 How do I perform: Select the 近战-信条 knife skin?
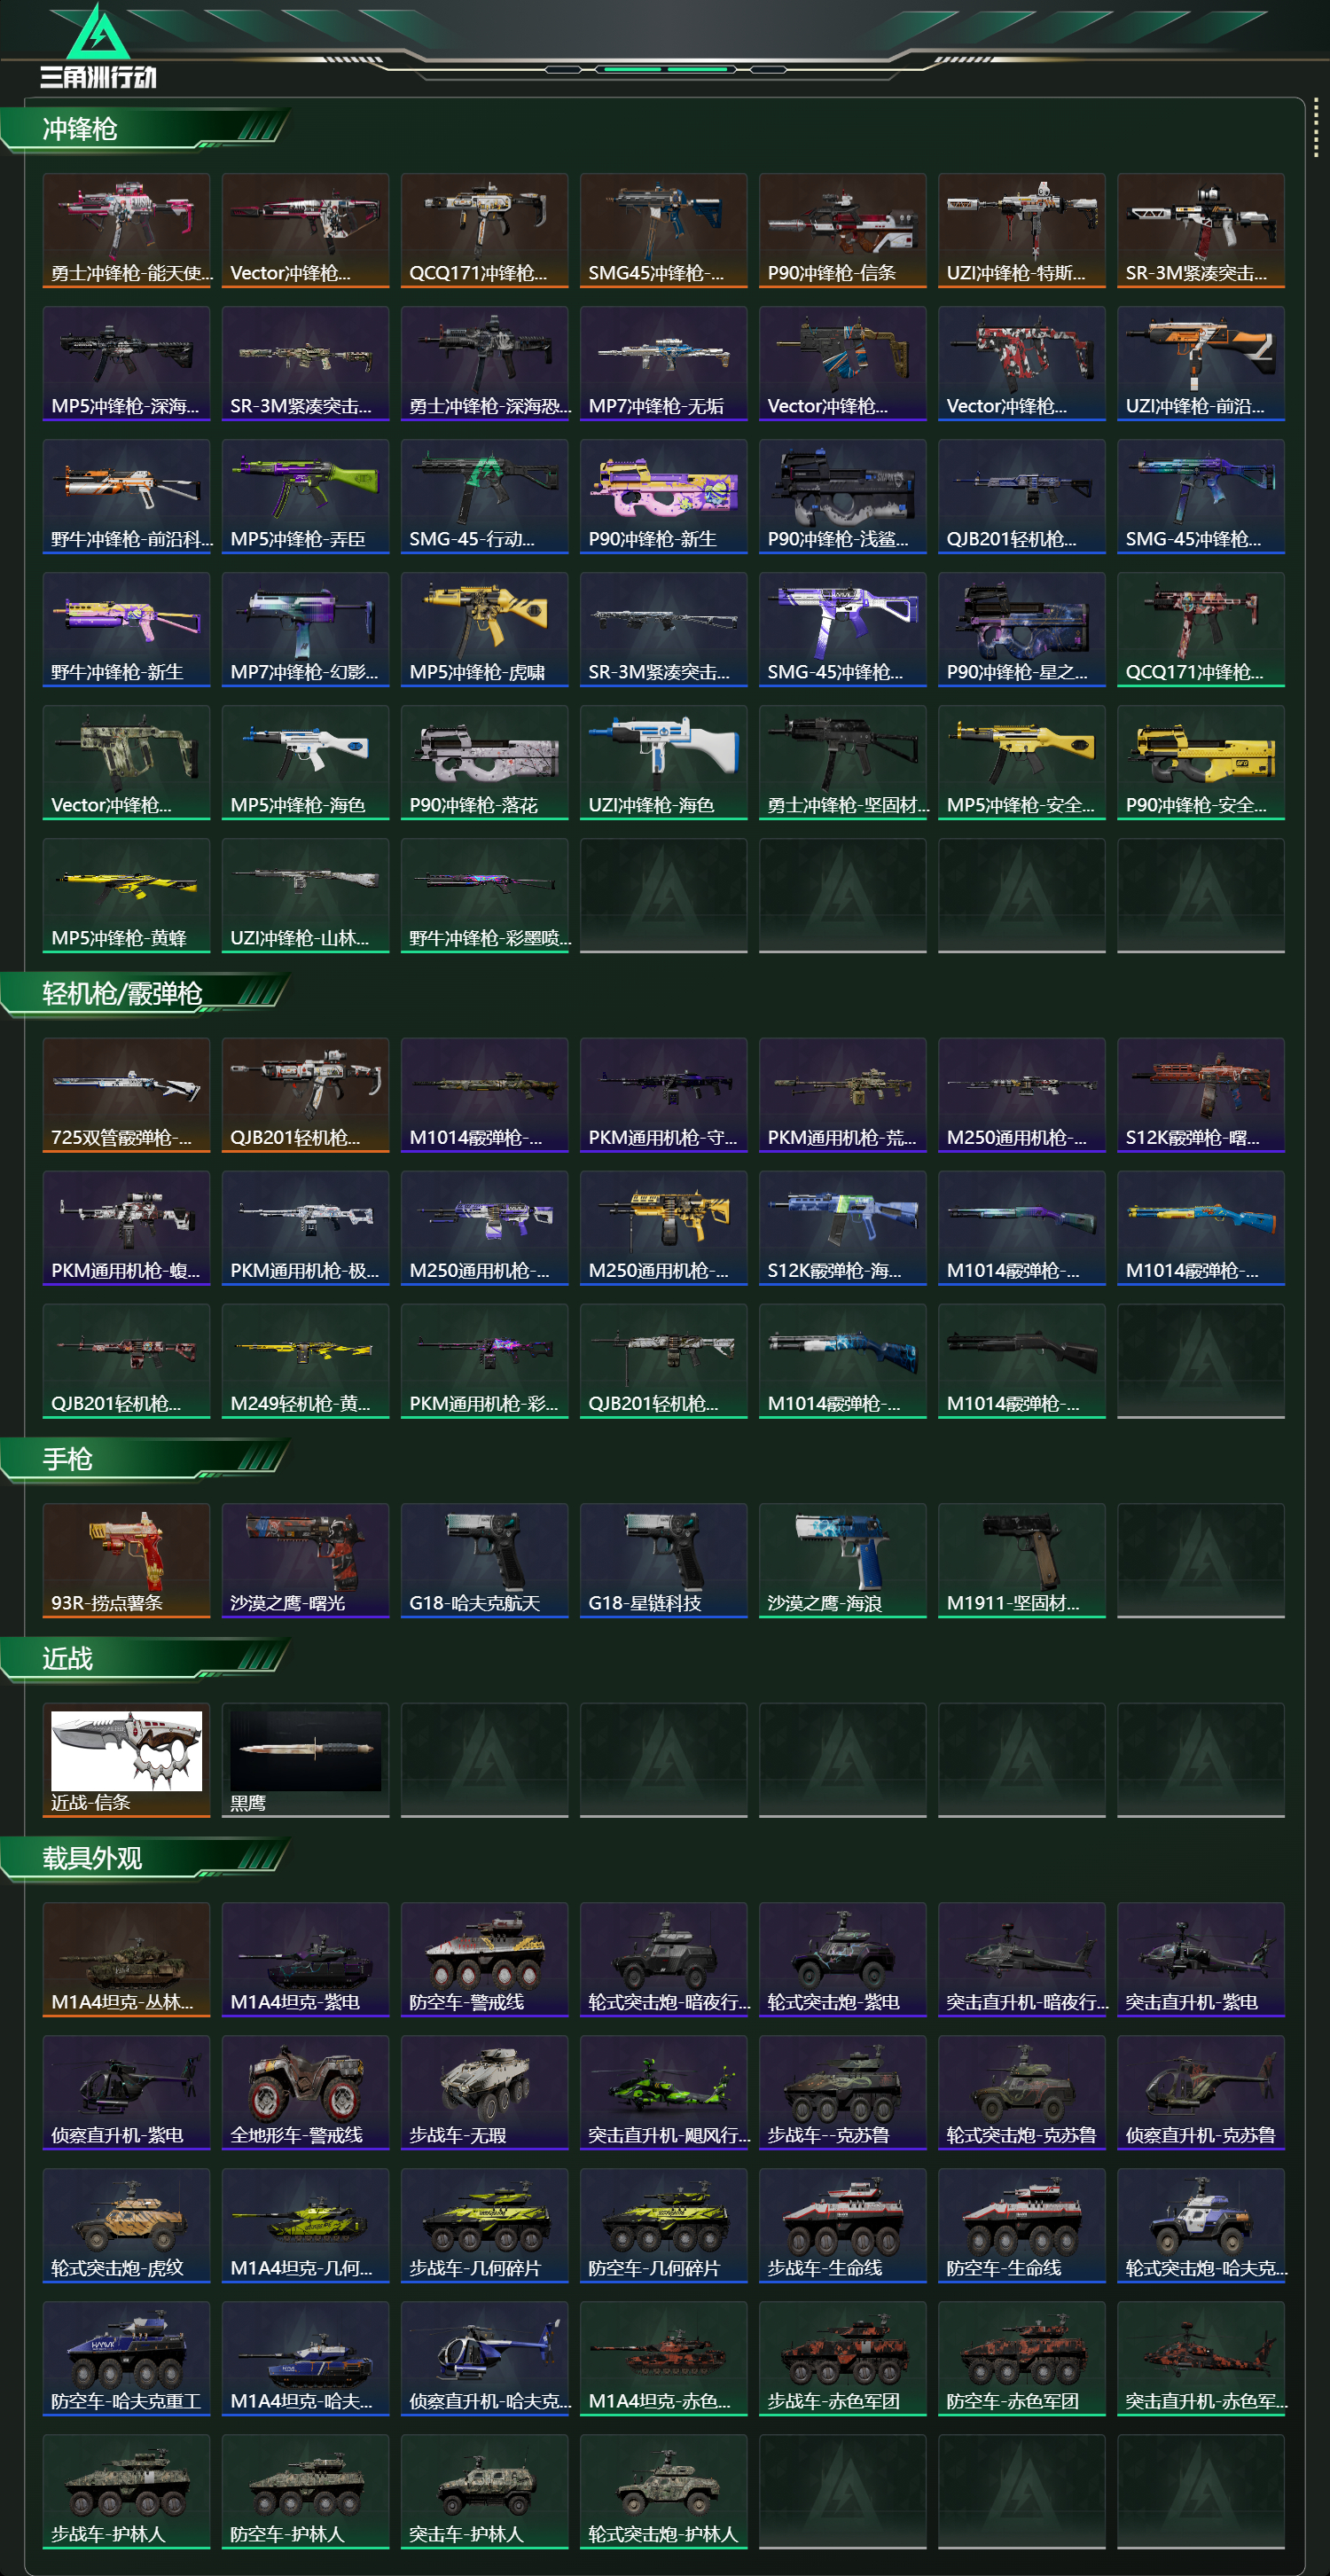pos(126,1760)
